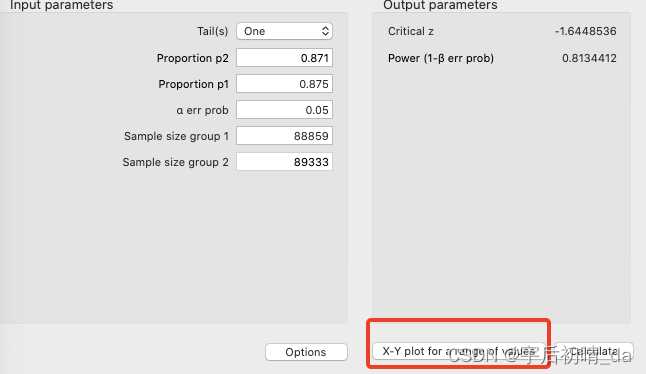Click the Output parameters heading
This screenshot has height=374, width=646.
tap(440, 5)
